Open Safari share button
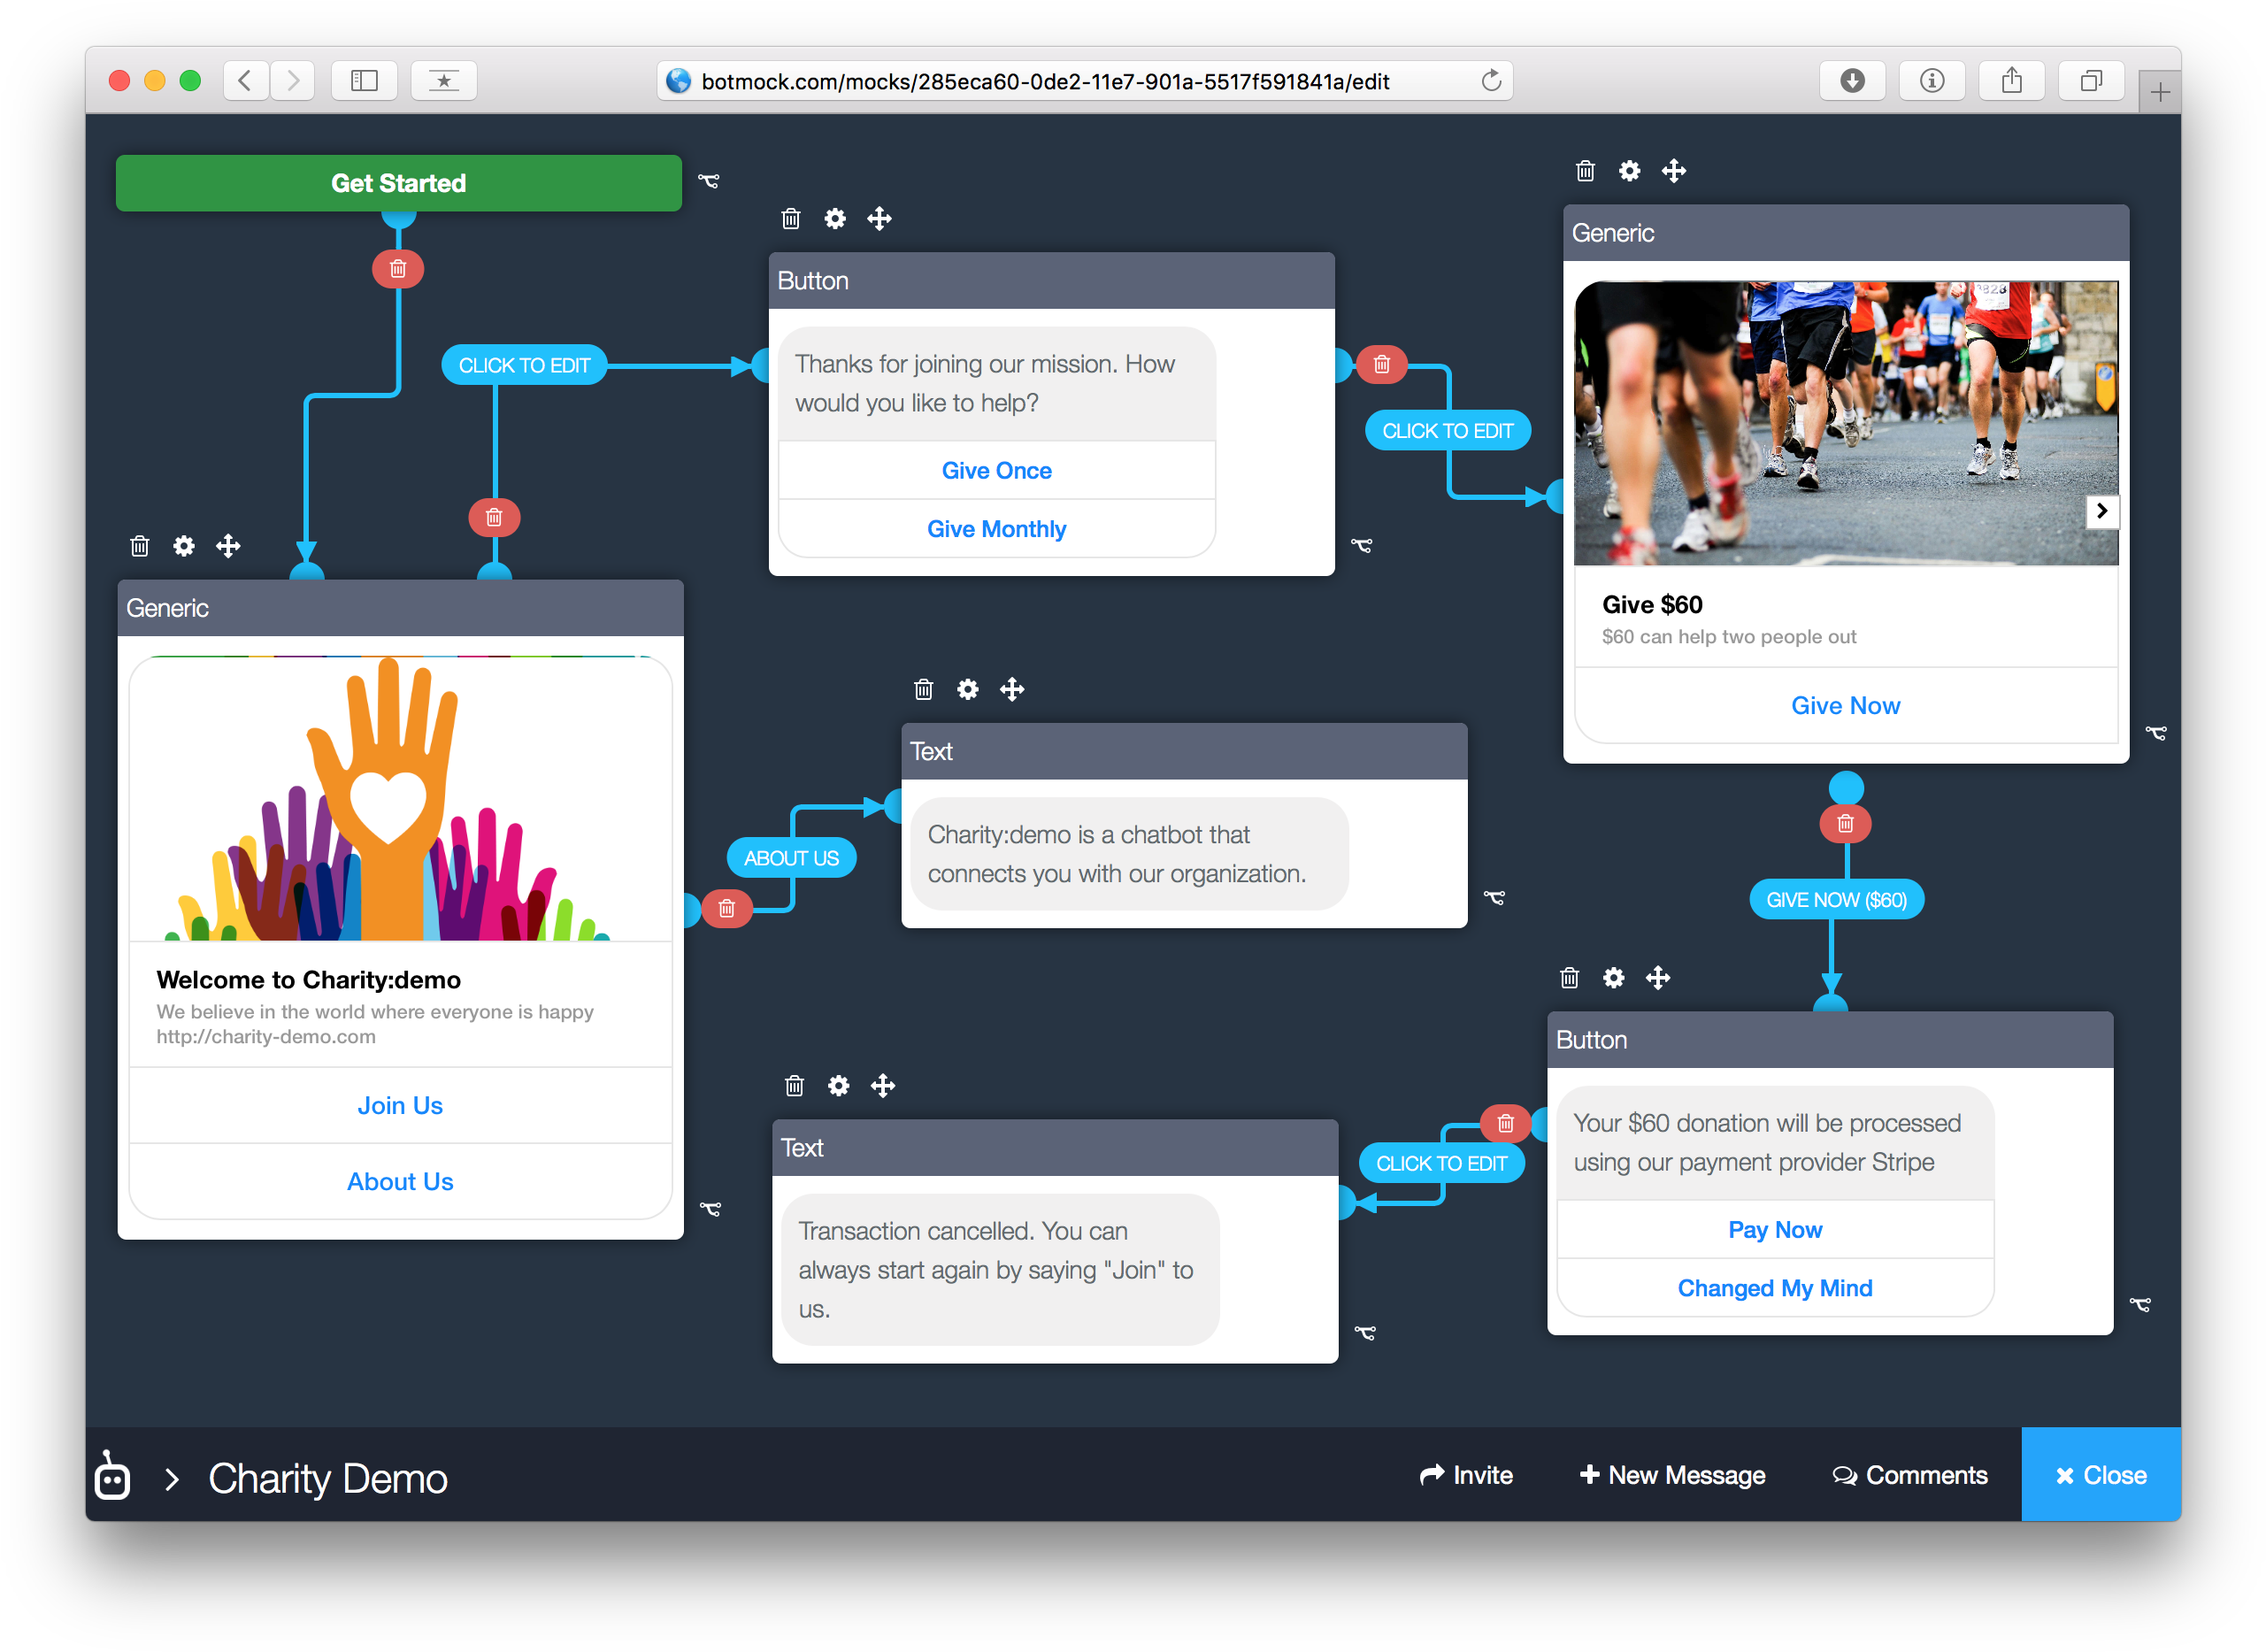 [2012, 81]
